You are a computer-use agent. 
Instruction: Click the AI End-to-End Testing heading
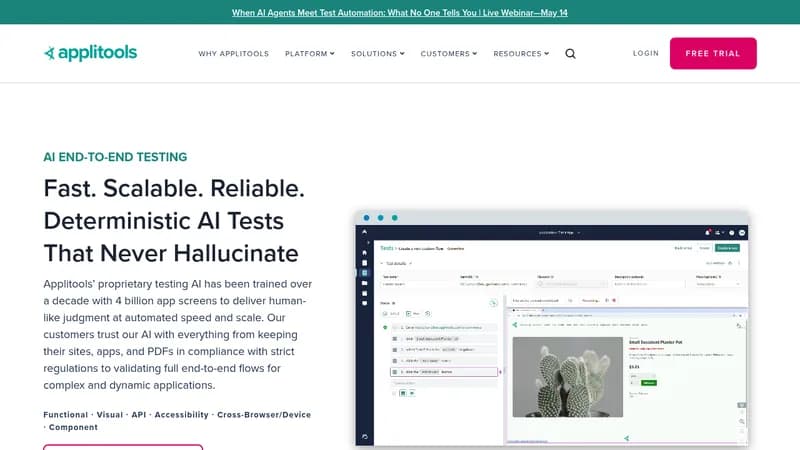[115, 157]
